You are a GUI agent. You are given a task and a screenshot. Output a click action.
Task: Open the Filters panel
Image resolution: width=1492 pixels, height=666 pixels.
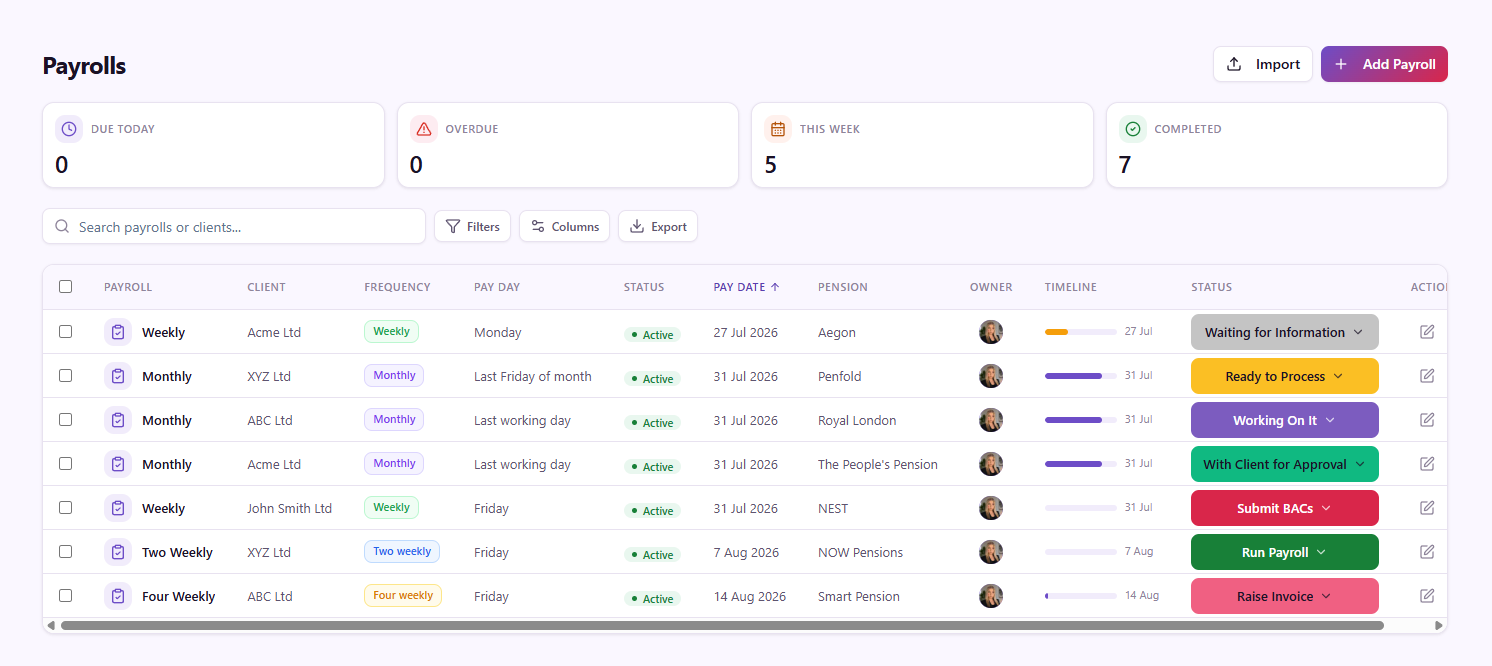tap(472, 227)
